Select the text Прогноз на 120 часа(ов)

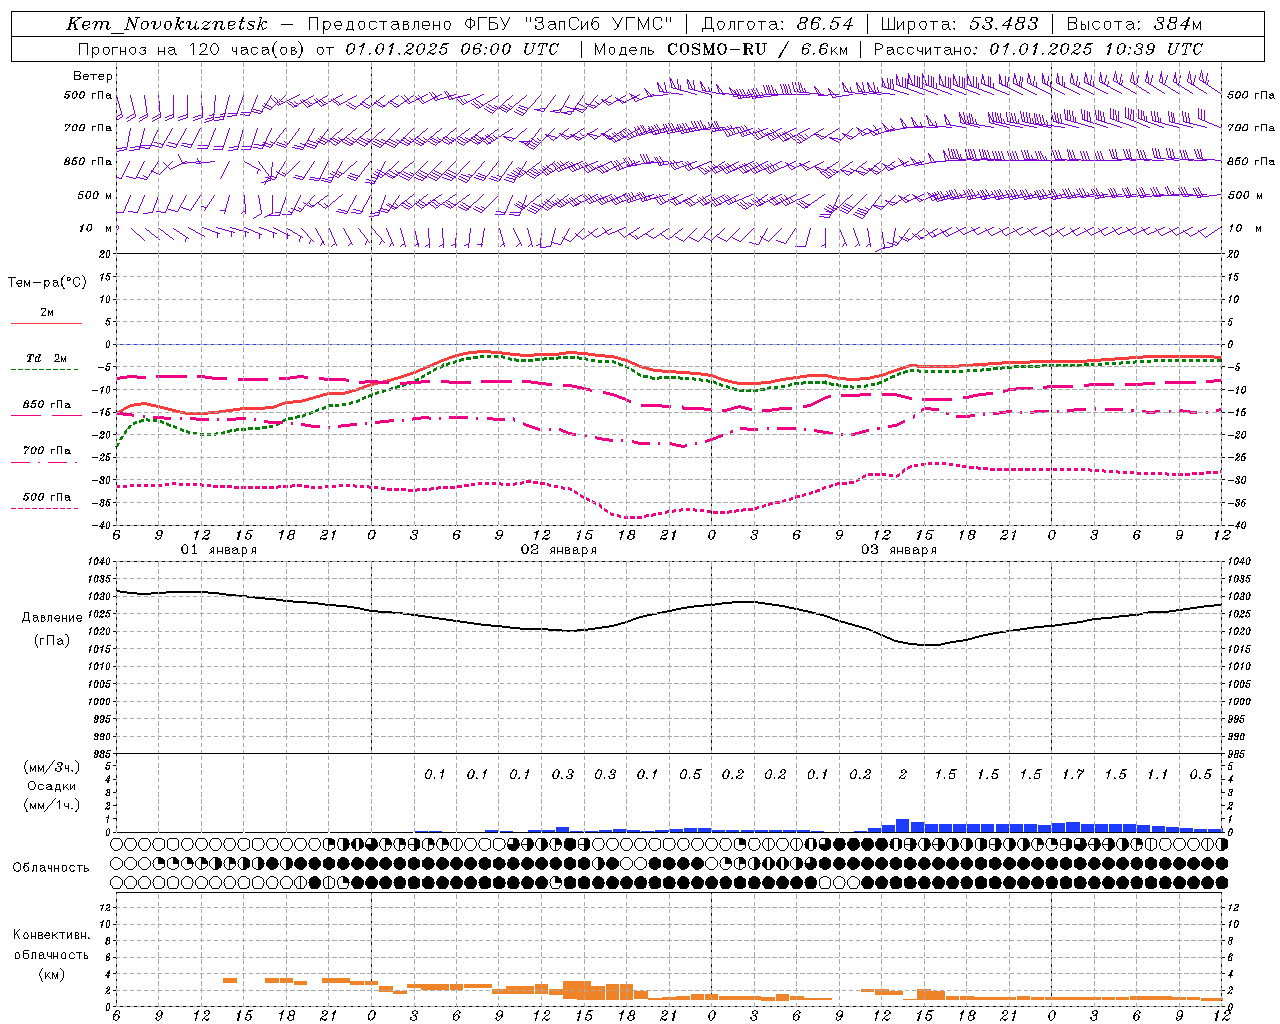(x=191, y=49)
